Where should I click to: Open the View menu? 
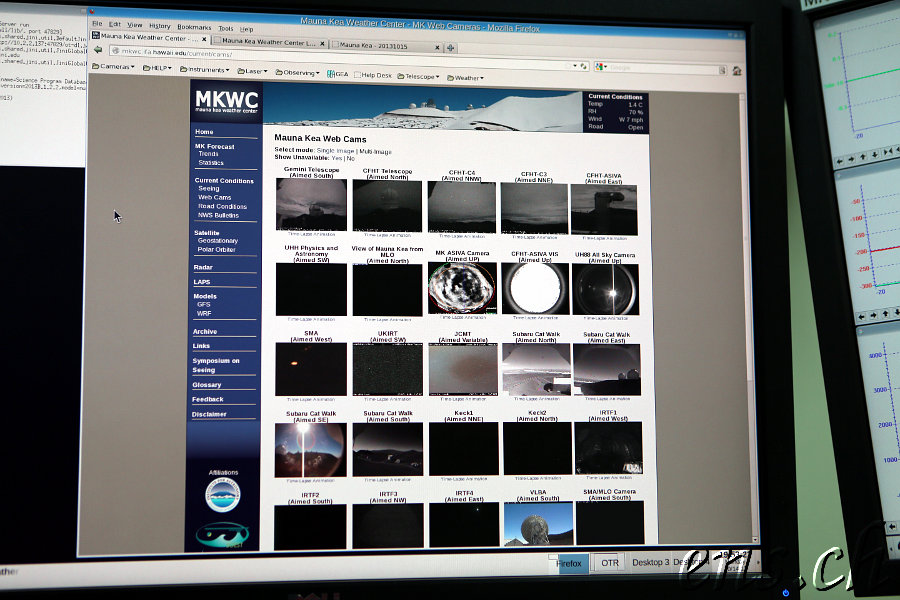point(134,25)
